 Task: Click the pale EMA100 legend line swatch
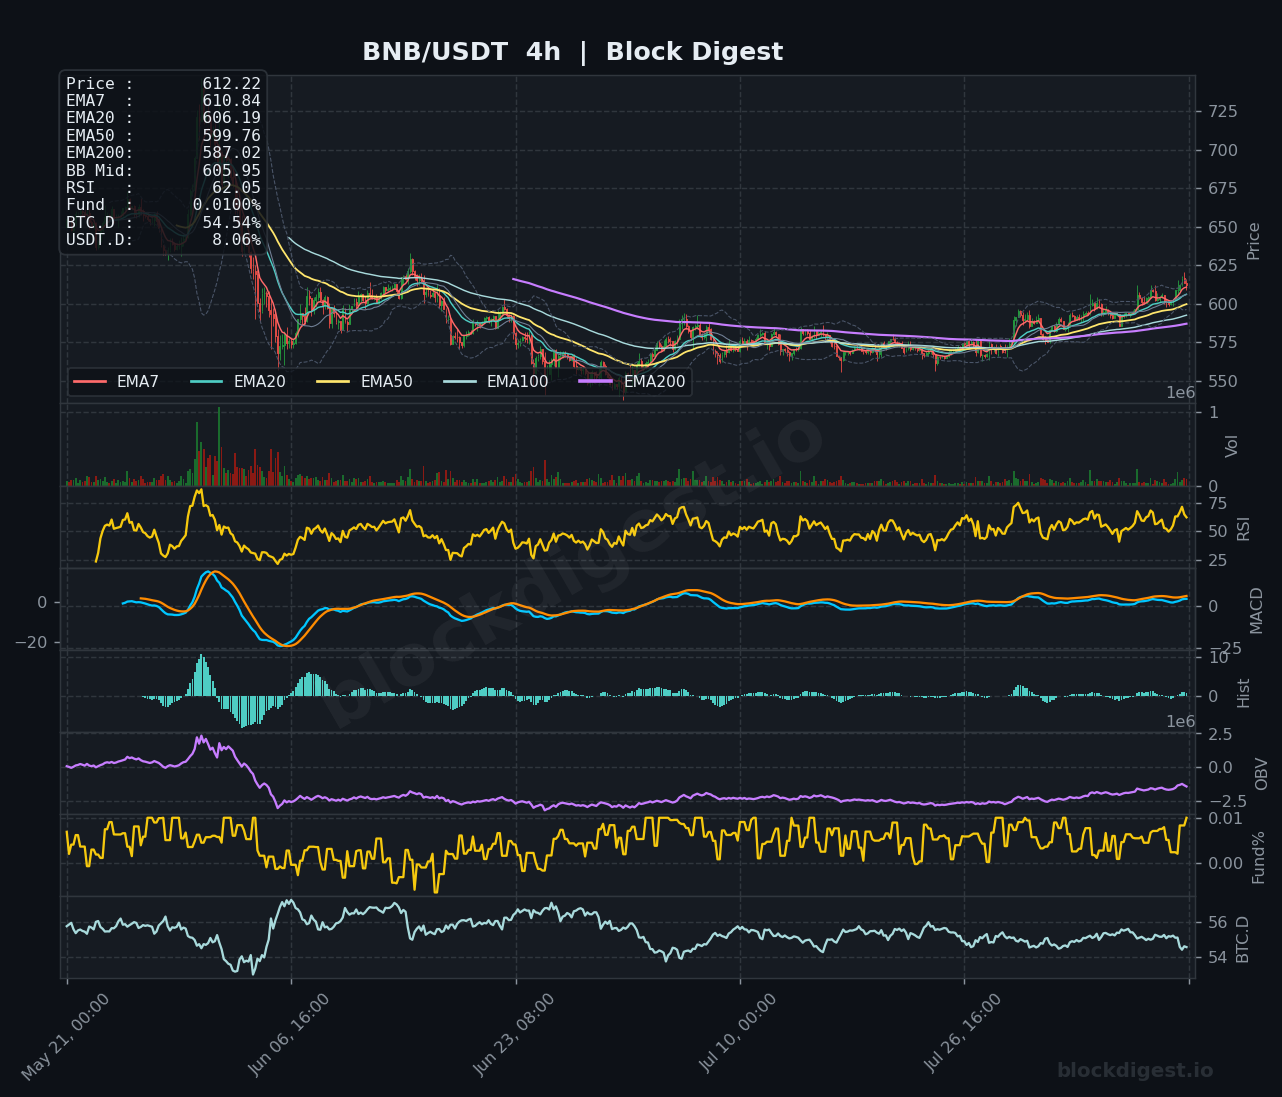[x=460, y=382]
